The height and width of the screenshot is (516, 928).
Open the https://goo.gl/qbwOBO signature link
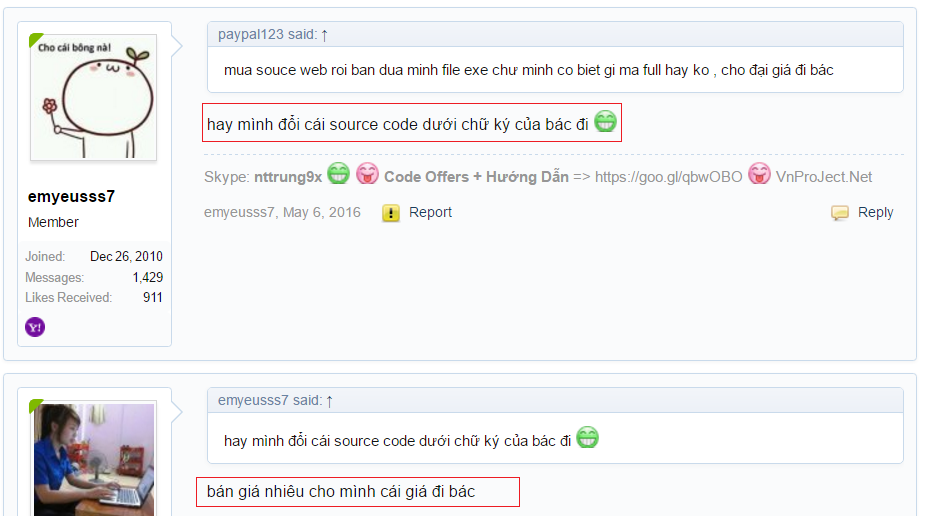click(x=668, y=177)
